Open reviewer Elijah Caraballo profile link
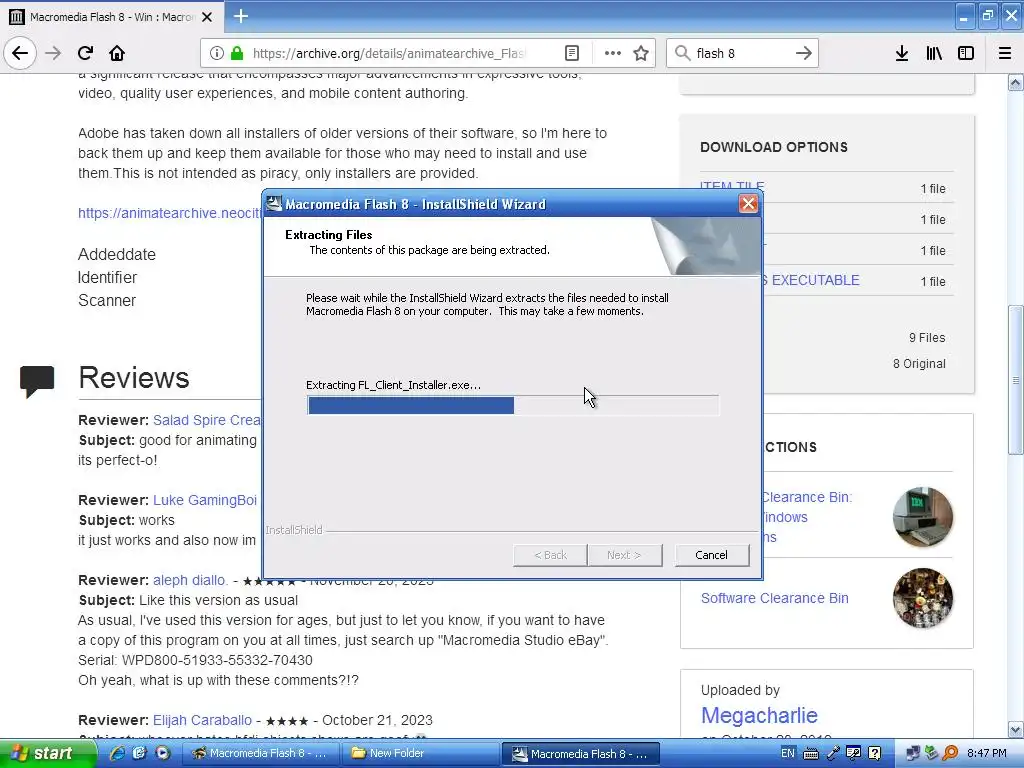1024x768 pixels. 202,720
